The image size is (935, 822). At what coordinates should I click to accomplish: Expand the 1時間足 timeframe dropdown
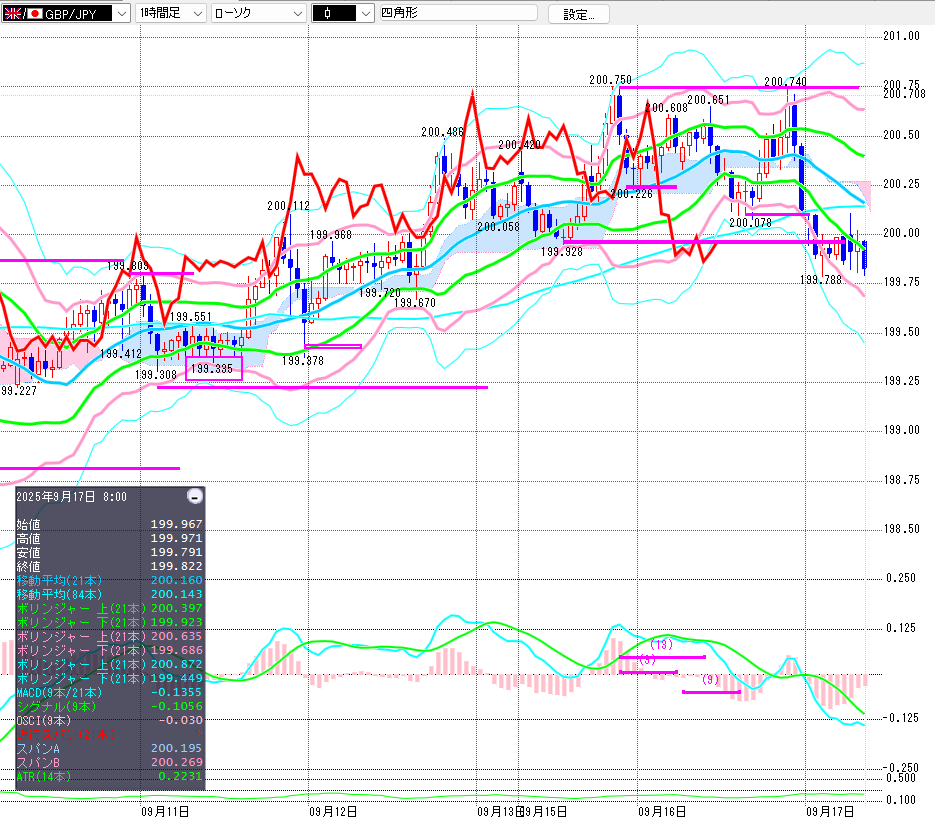click(x=196, y=14)
